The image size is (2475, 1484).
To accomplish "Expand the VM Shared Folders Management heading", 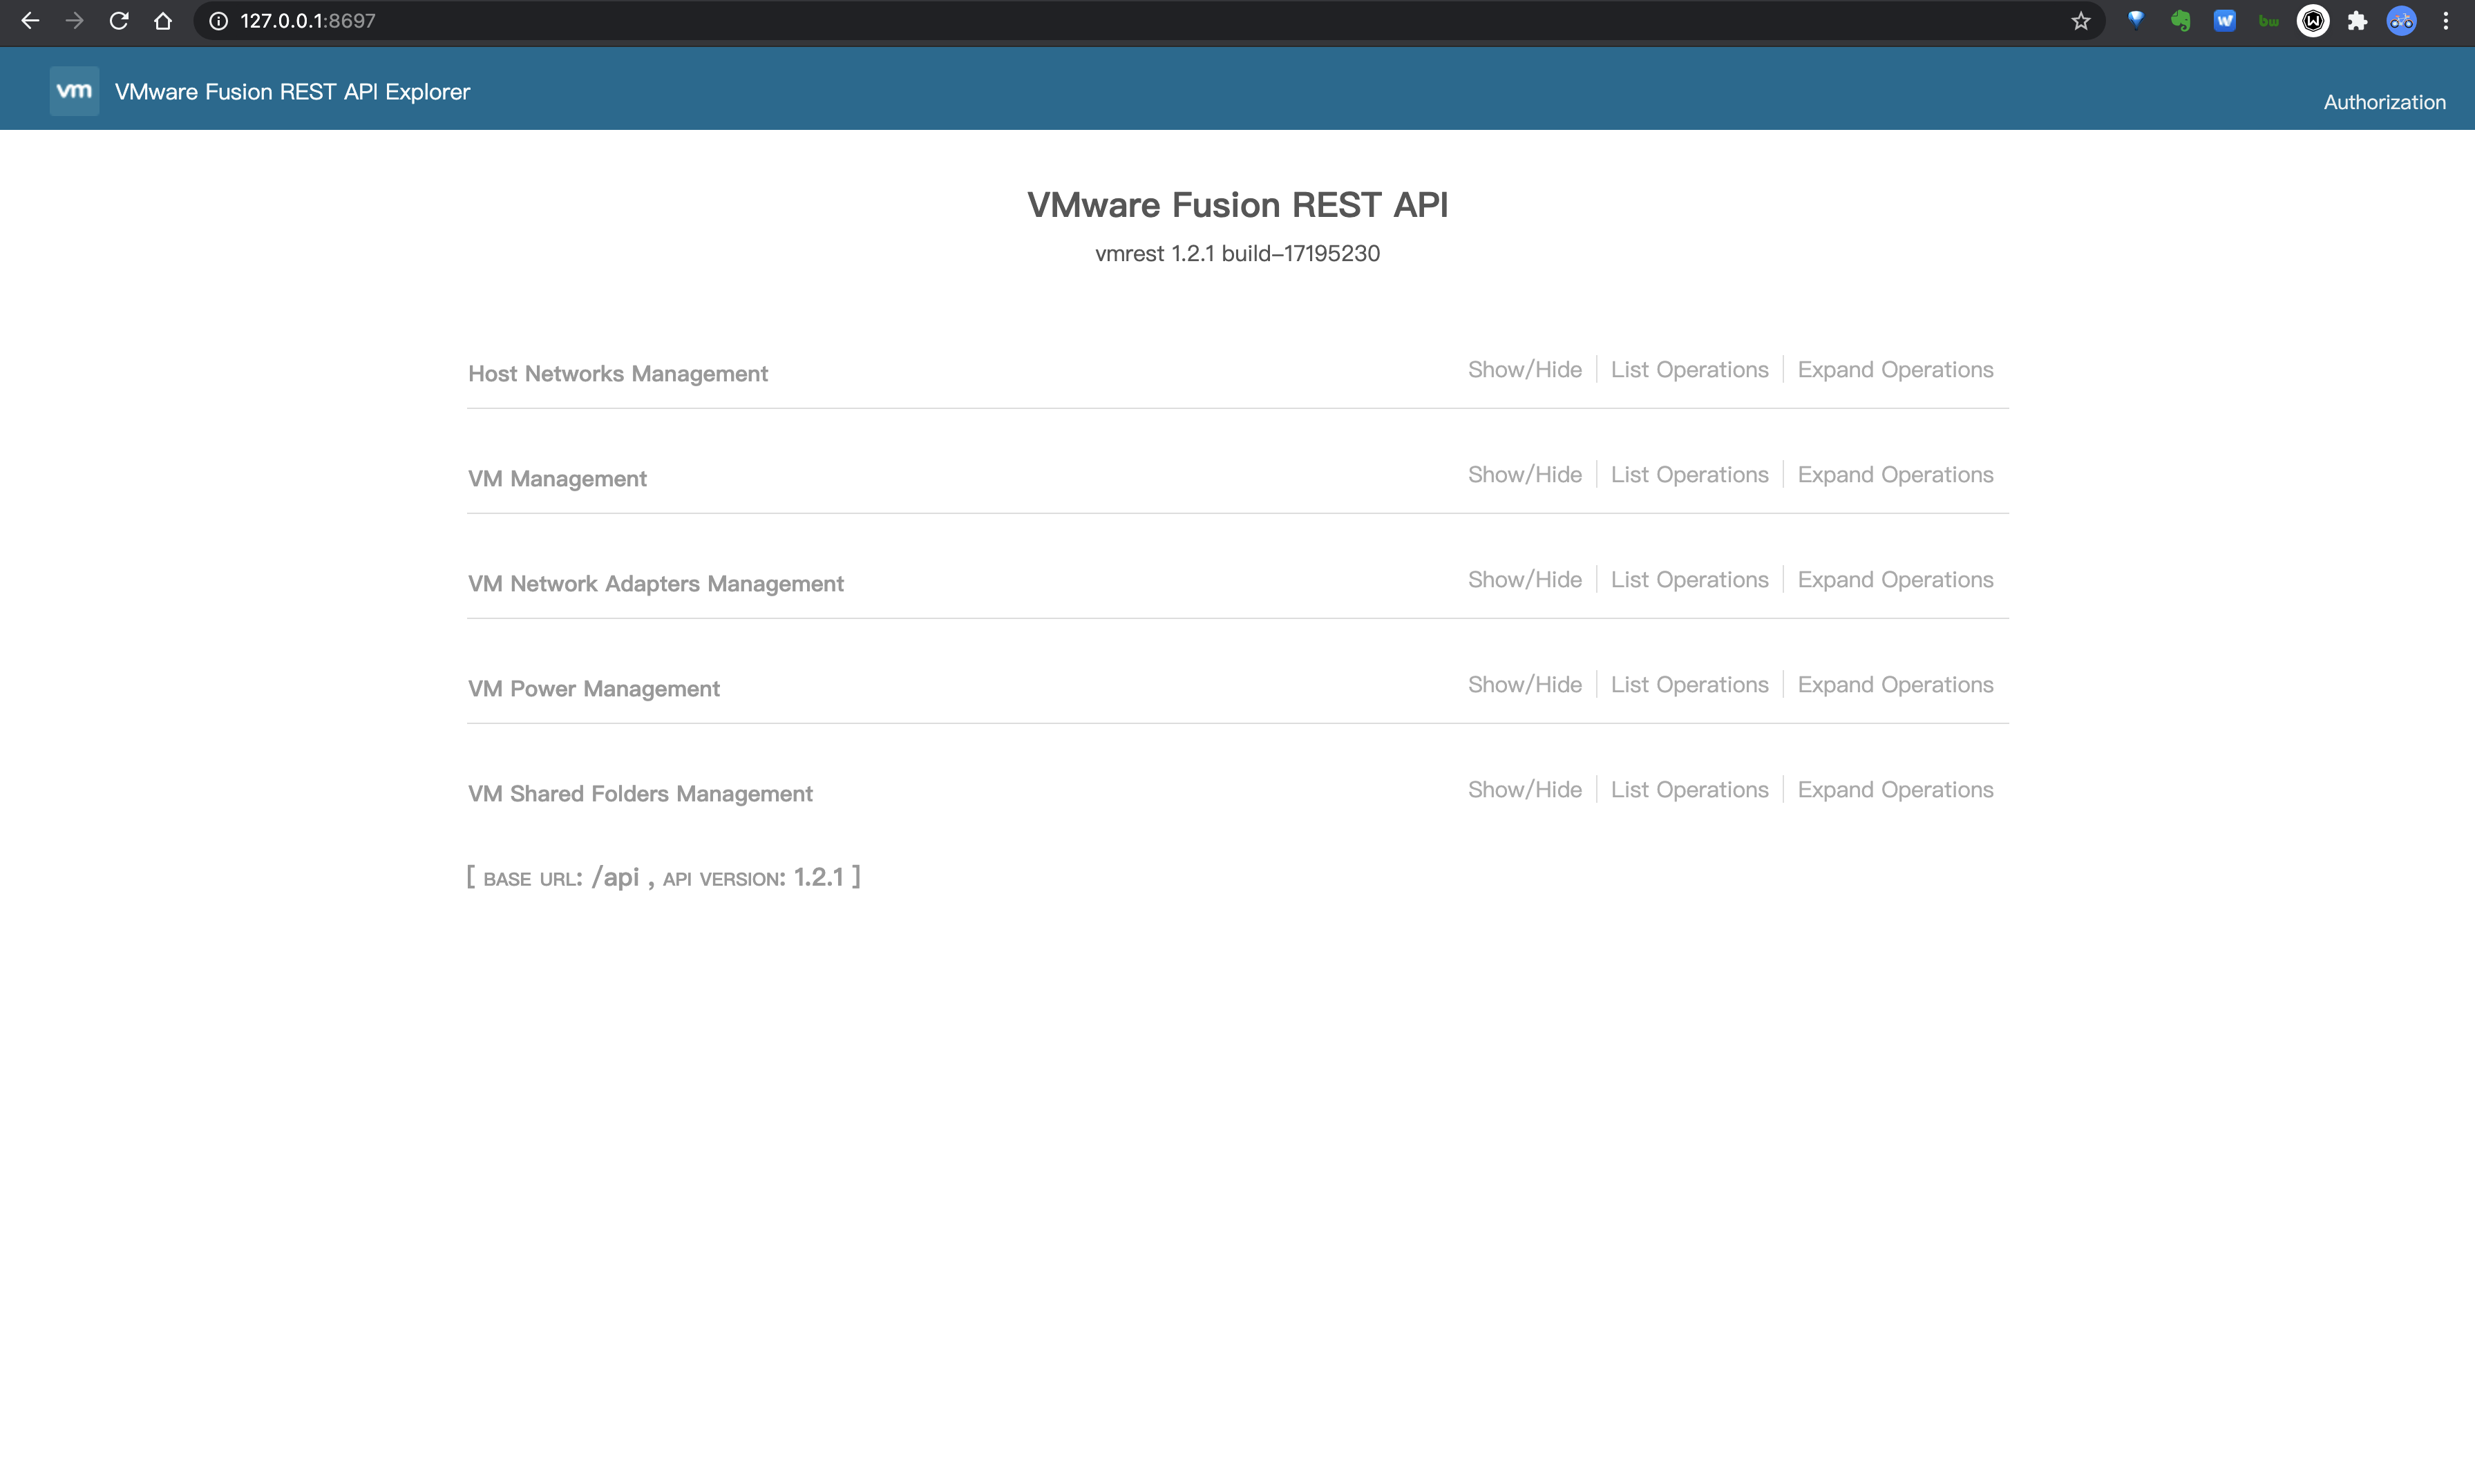I will coord(640,793).
